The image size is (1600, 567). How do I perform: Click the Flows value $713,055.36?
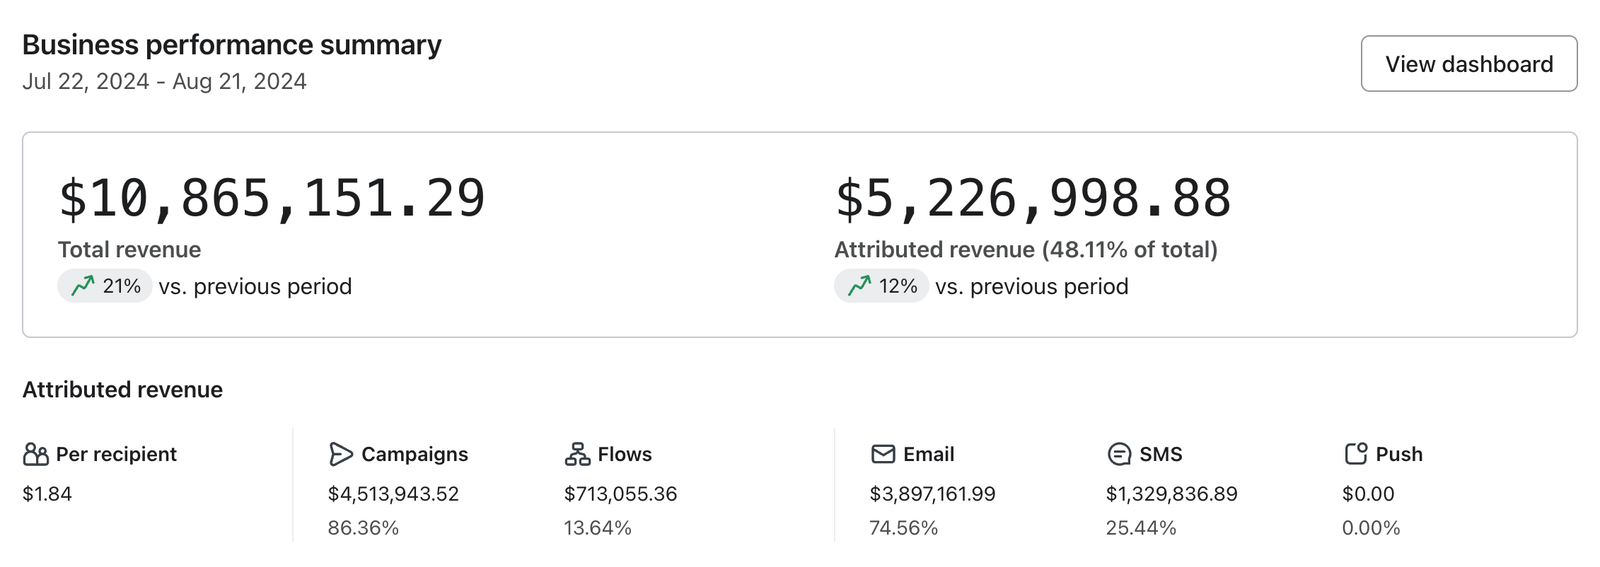tap(620, 494)
